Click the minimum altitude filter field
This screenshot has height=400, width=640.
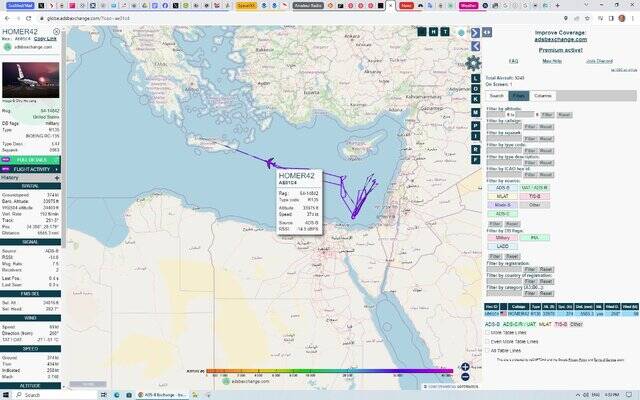point(496,115)
